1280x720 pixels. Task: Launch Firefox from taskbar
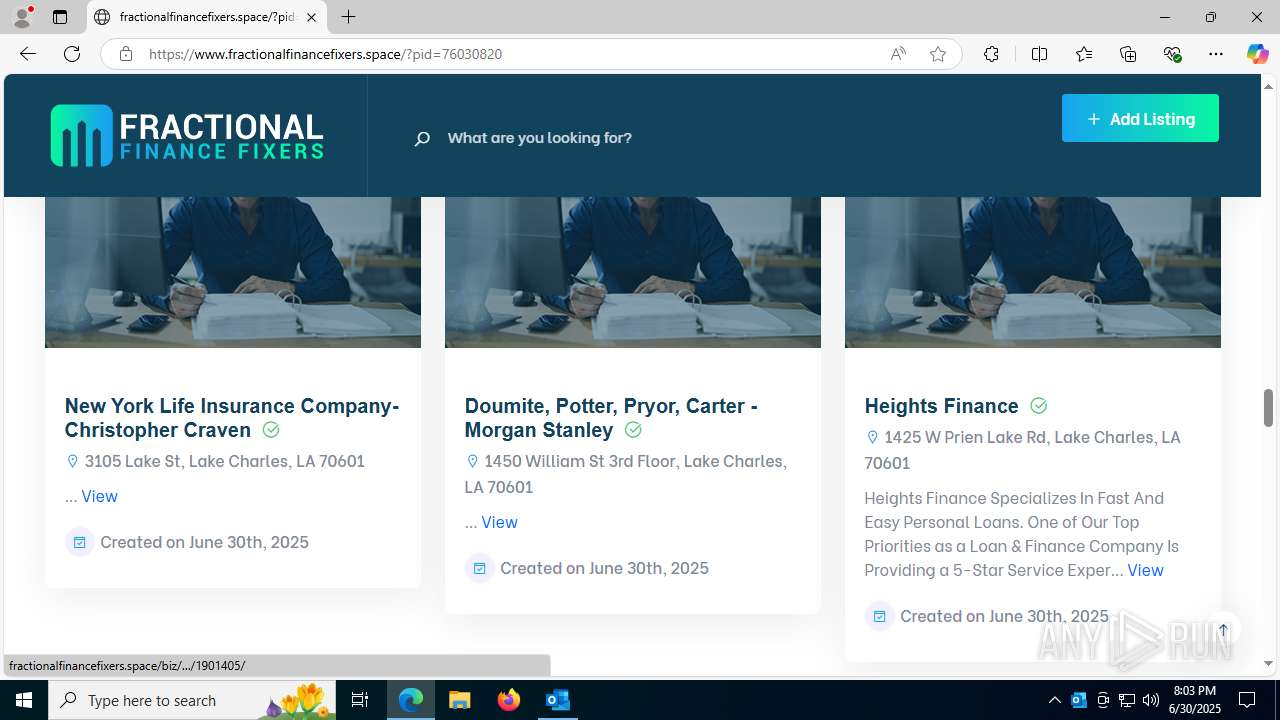(509, 700)
